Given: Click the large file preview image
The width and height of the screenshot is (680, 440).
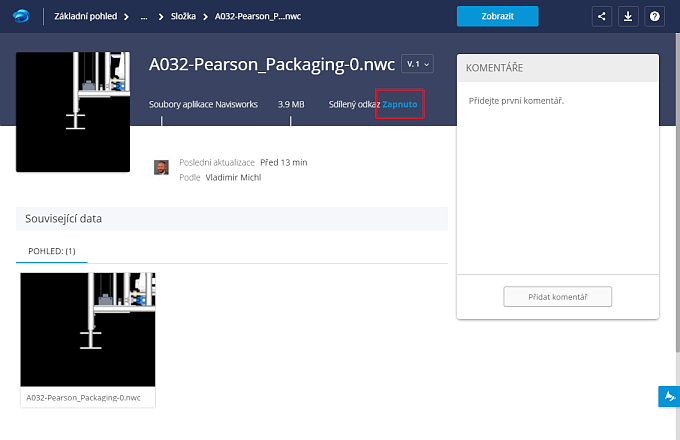Looking at the screenshot, I should pyautogui.click(x=73, y=112).
